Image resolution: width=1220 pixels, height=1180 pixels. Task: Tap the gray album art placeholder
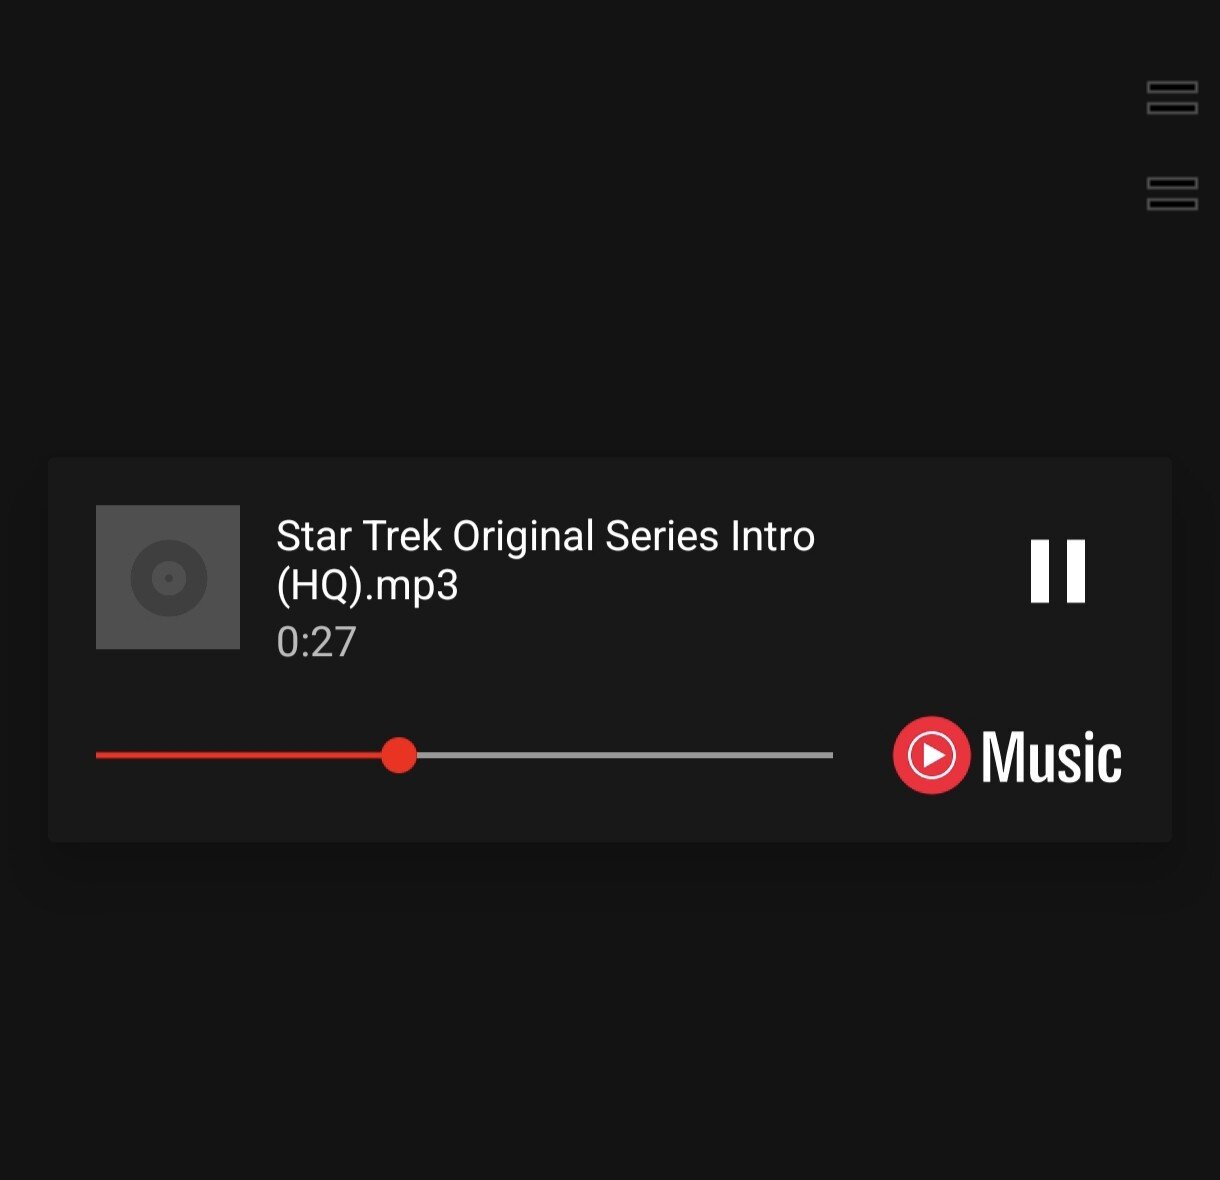point(168,577)
